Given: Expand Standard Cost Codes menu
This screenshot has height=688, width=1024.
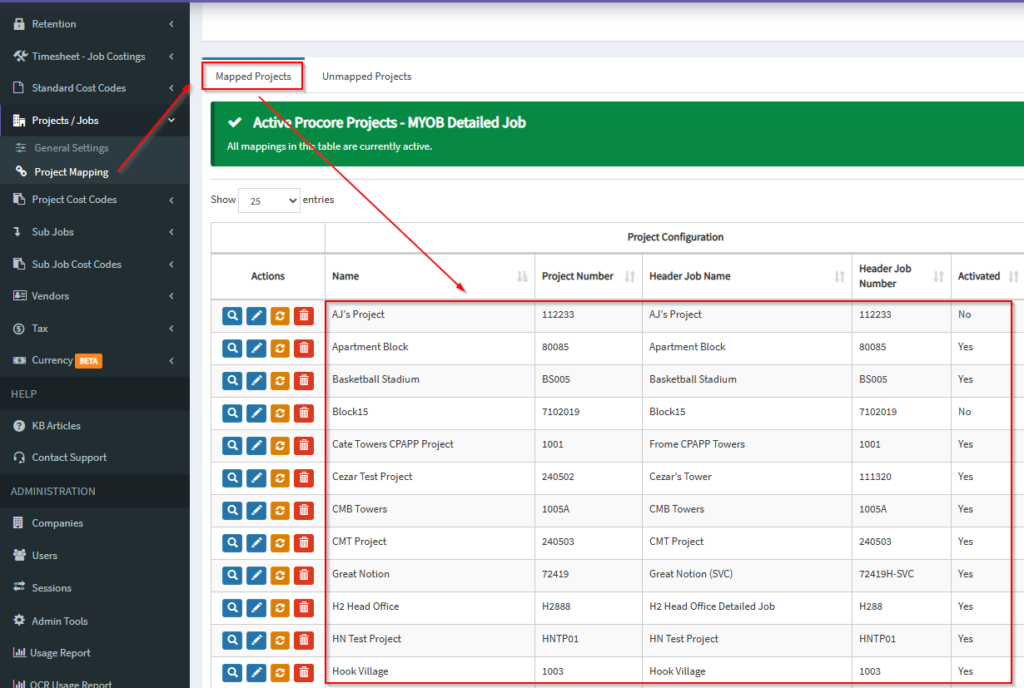Looking at the screenshot, I should 95,88.
